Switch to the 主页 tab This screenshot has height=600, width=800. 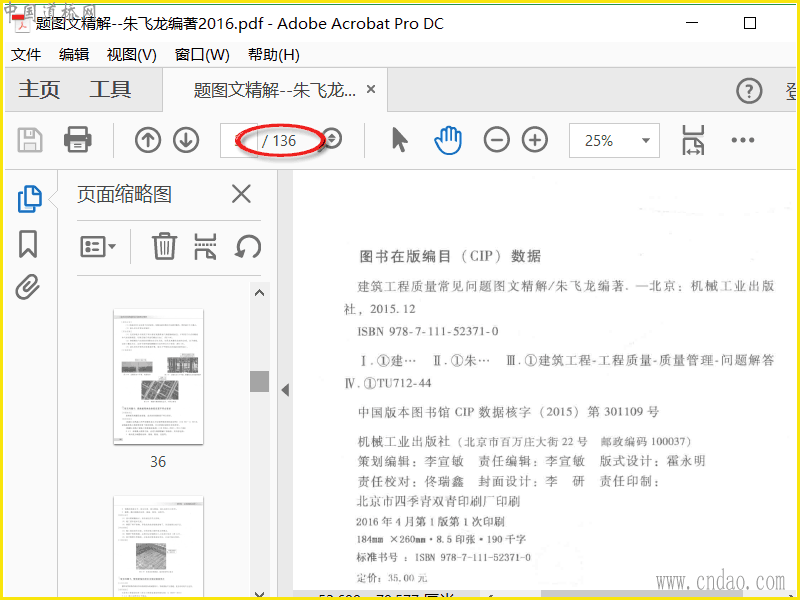39,90
